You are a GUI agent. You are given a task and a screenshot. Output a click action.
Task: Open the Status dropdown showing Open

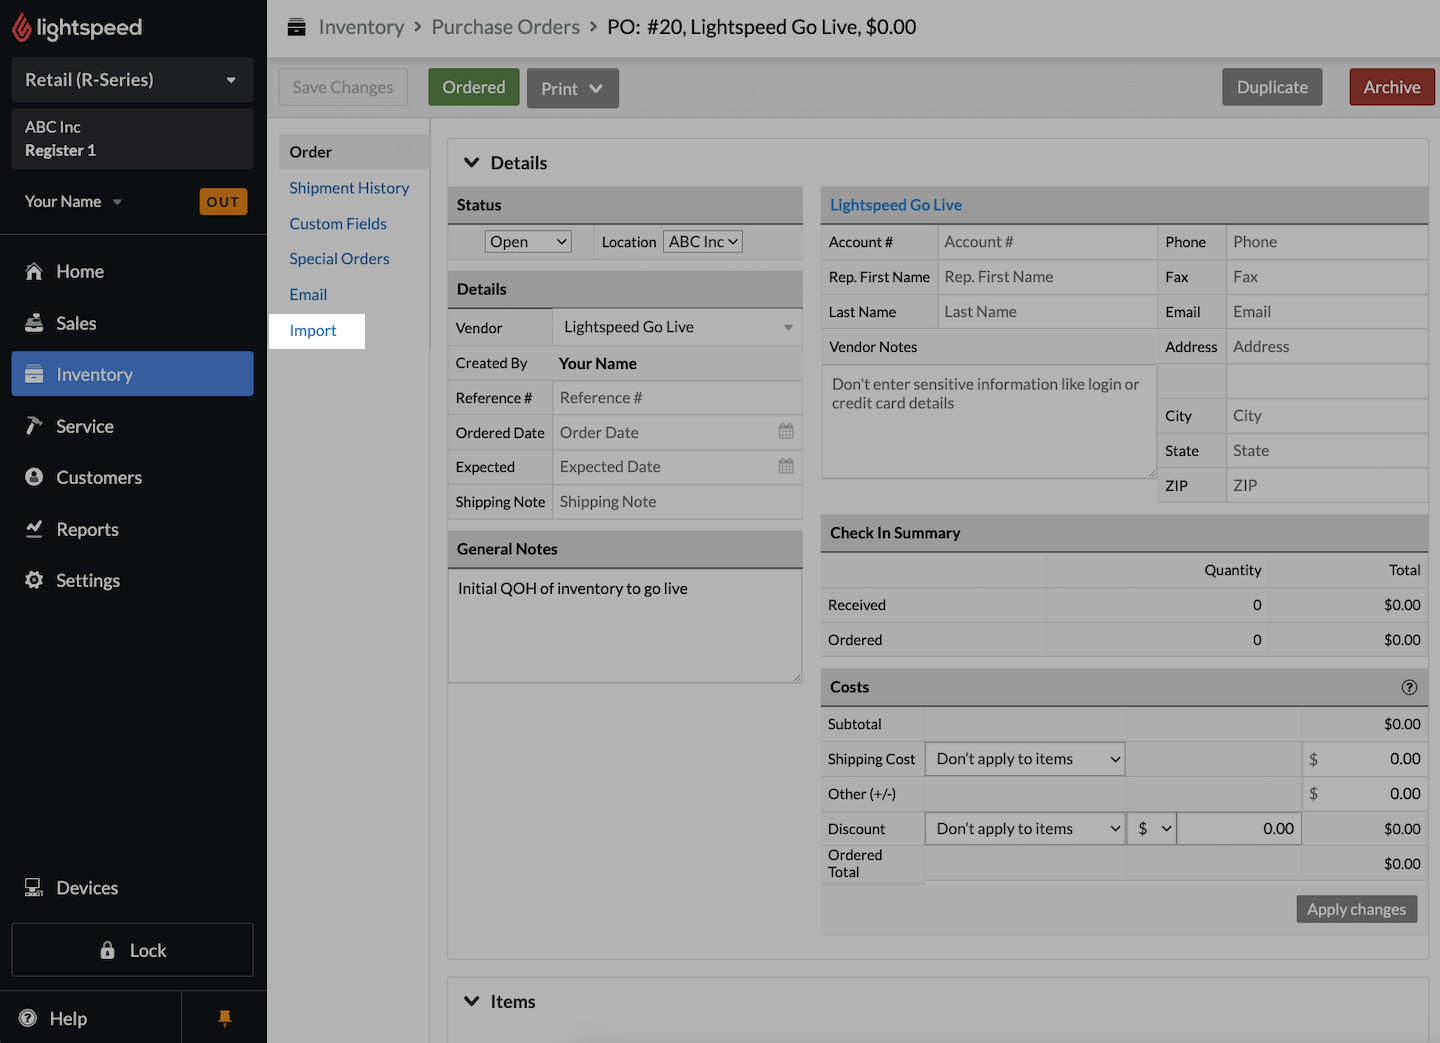point(528,242)
